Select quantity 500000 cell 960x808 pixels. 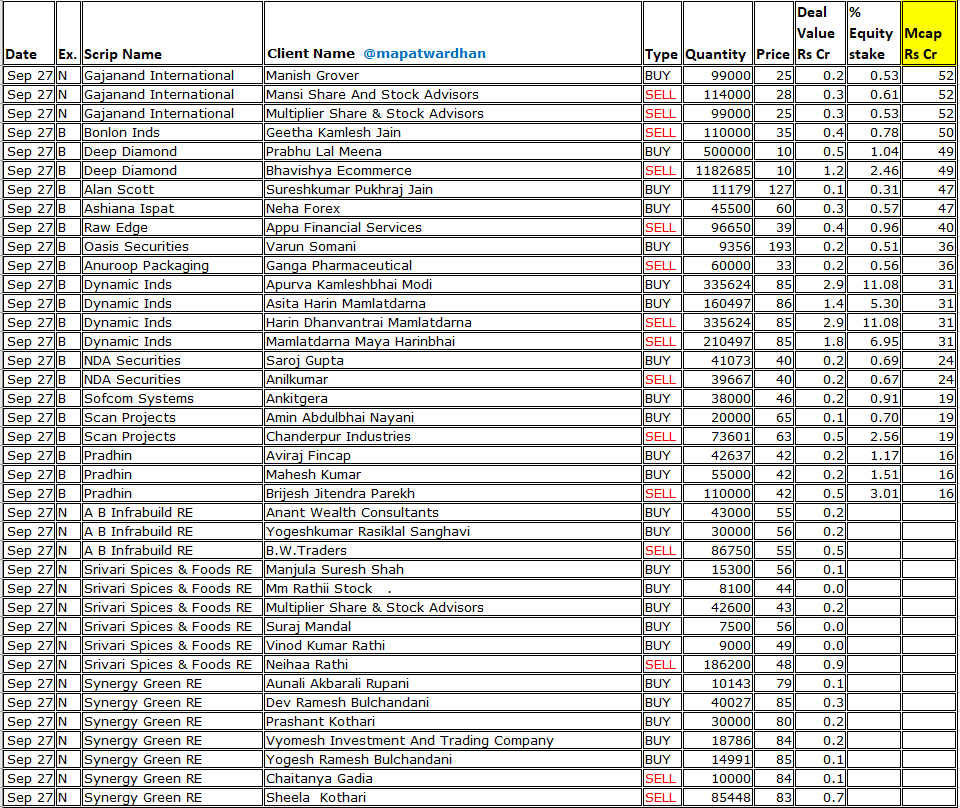[x=718, y=151]
